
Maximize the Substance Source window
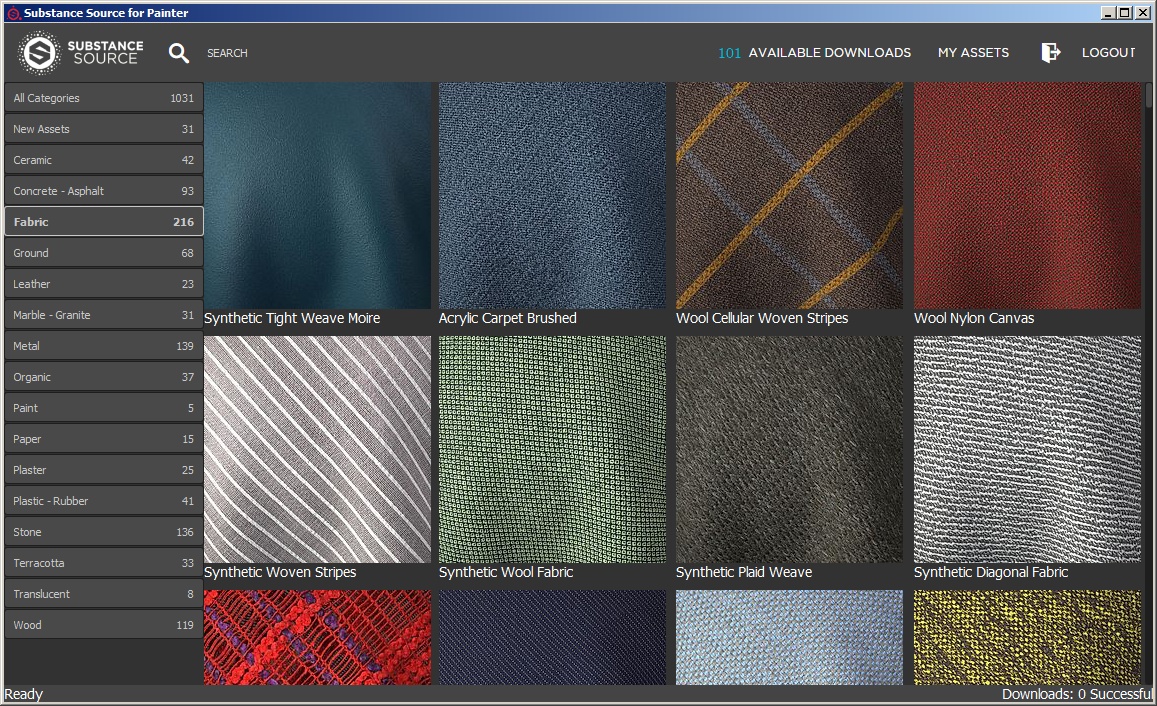tap(1125, 13)
